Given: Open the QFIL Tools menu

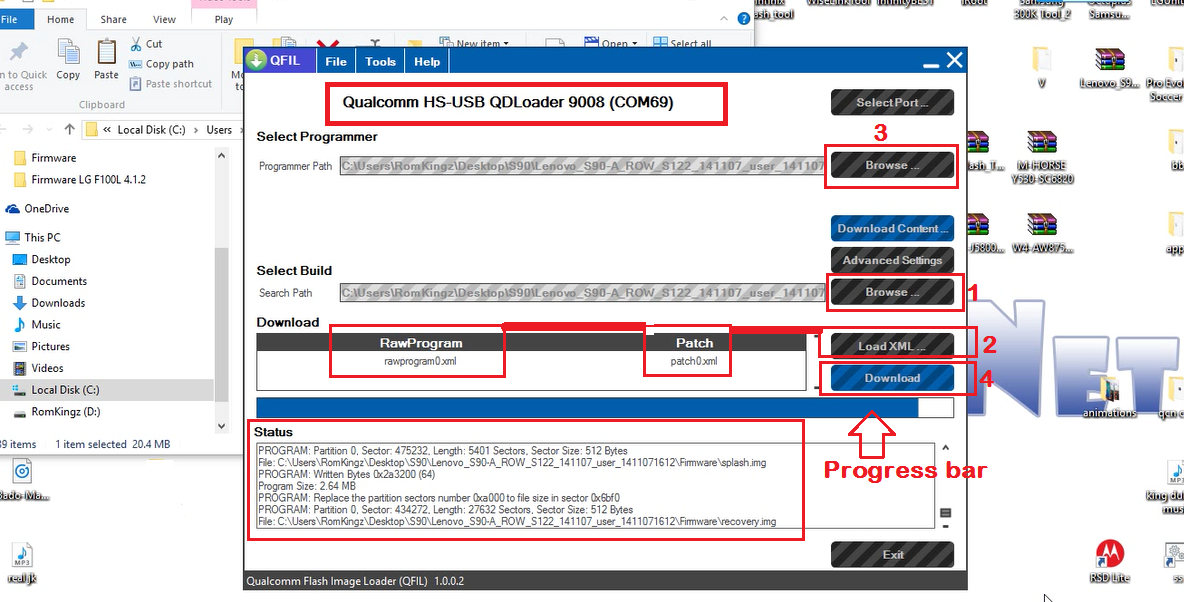Looking at the screenshot, I should (x=381, y=62).
